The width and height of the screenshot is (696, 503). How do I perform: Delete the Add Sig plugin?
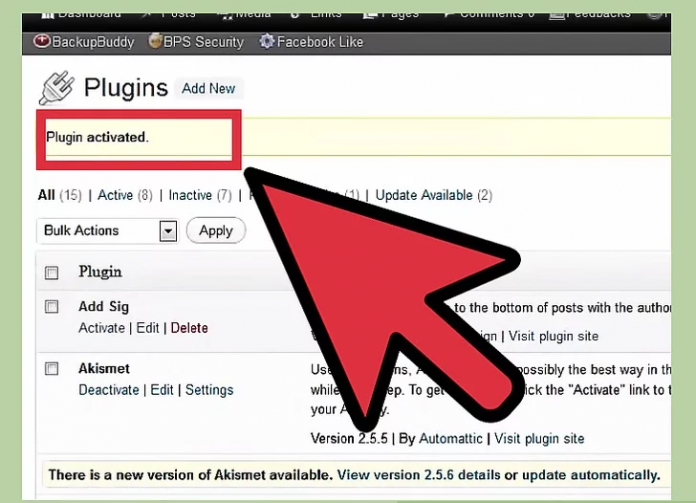[x=189, y=328]
